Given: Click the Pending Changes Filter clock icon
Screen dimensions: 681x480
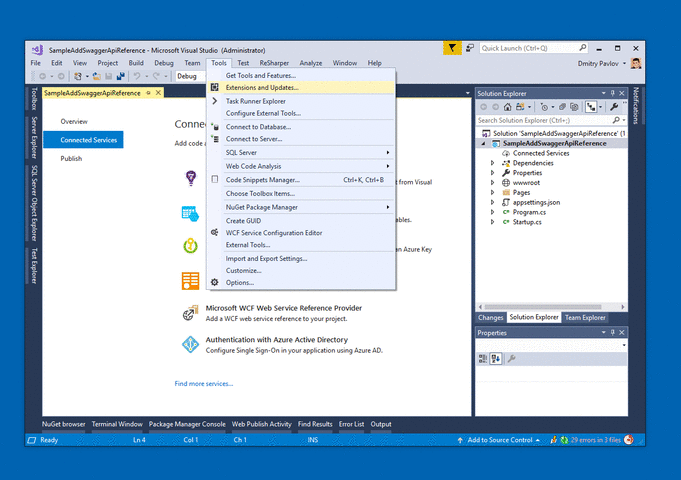Looking at the screenshot, I should 544,106.
